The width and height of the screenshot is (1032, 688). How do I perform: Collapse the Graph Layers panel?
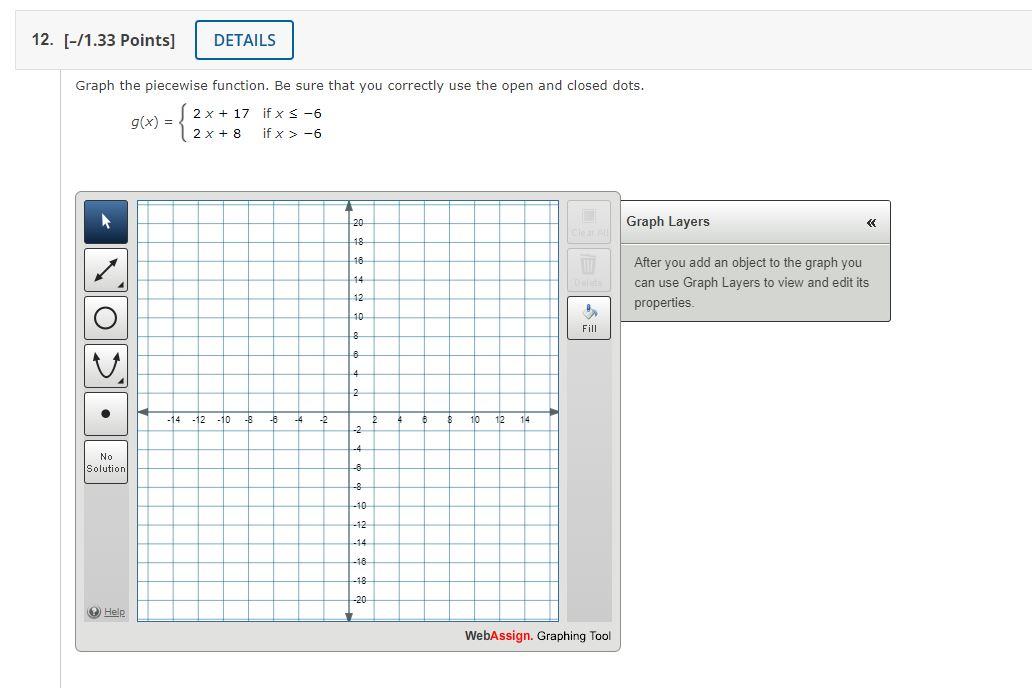click(871, 221)
